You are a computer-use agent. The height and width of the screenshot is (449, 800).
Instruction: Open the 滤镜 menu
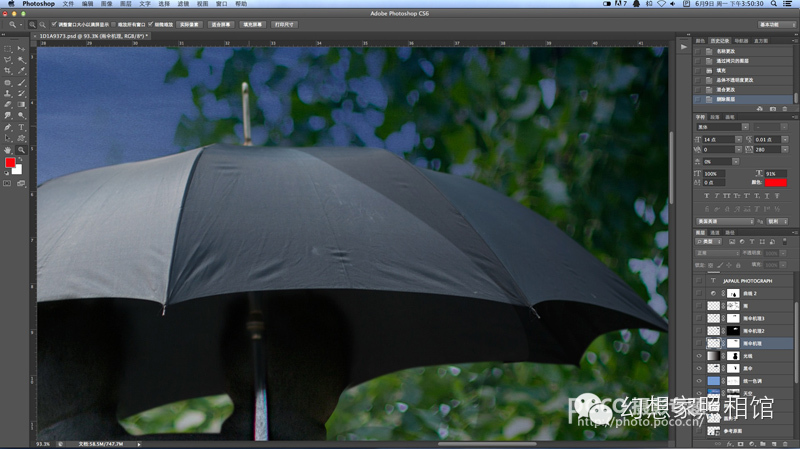[x=183, y=4]
